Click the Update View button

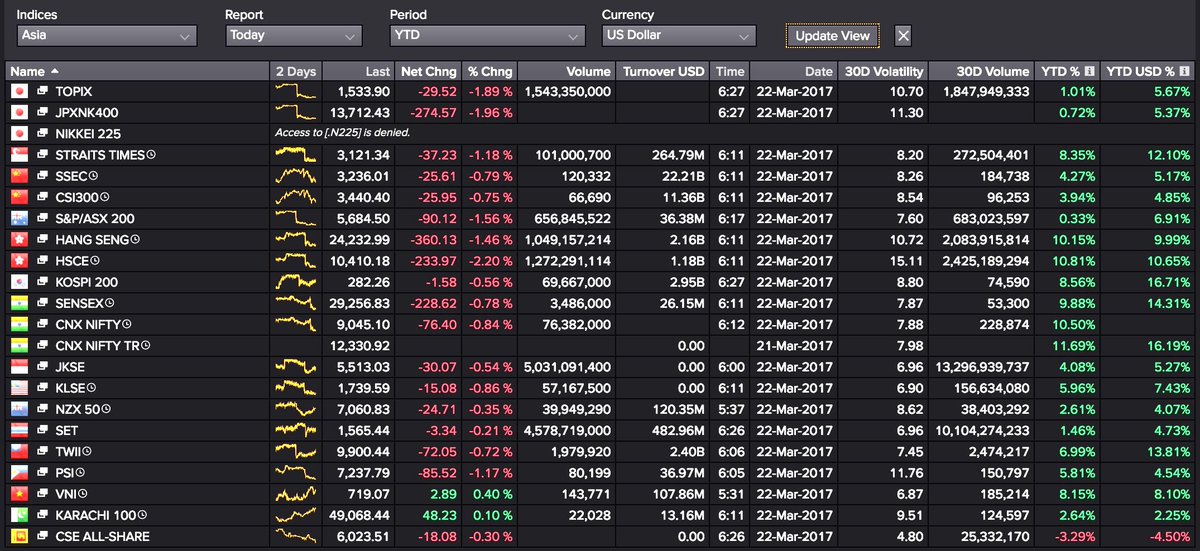(x=833, y=36)
